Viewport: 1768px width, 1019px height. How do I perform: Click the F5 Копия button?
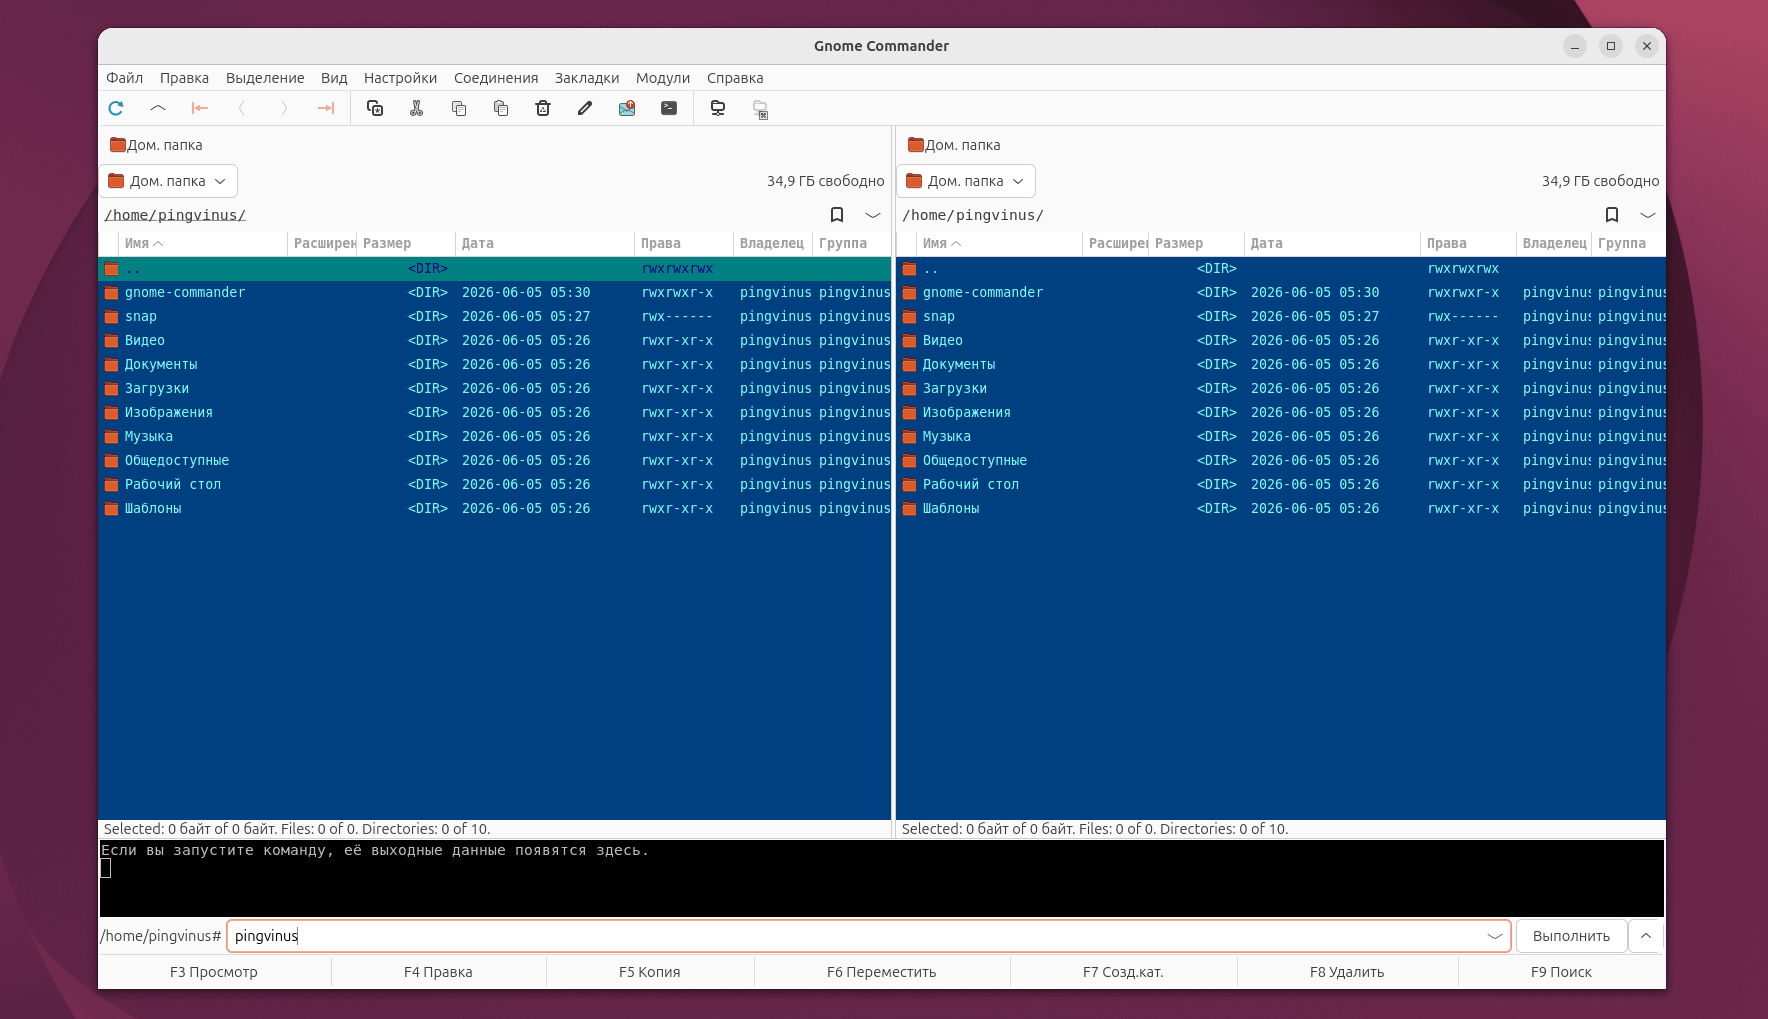(x=649, y=972)
